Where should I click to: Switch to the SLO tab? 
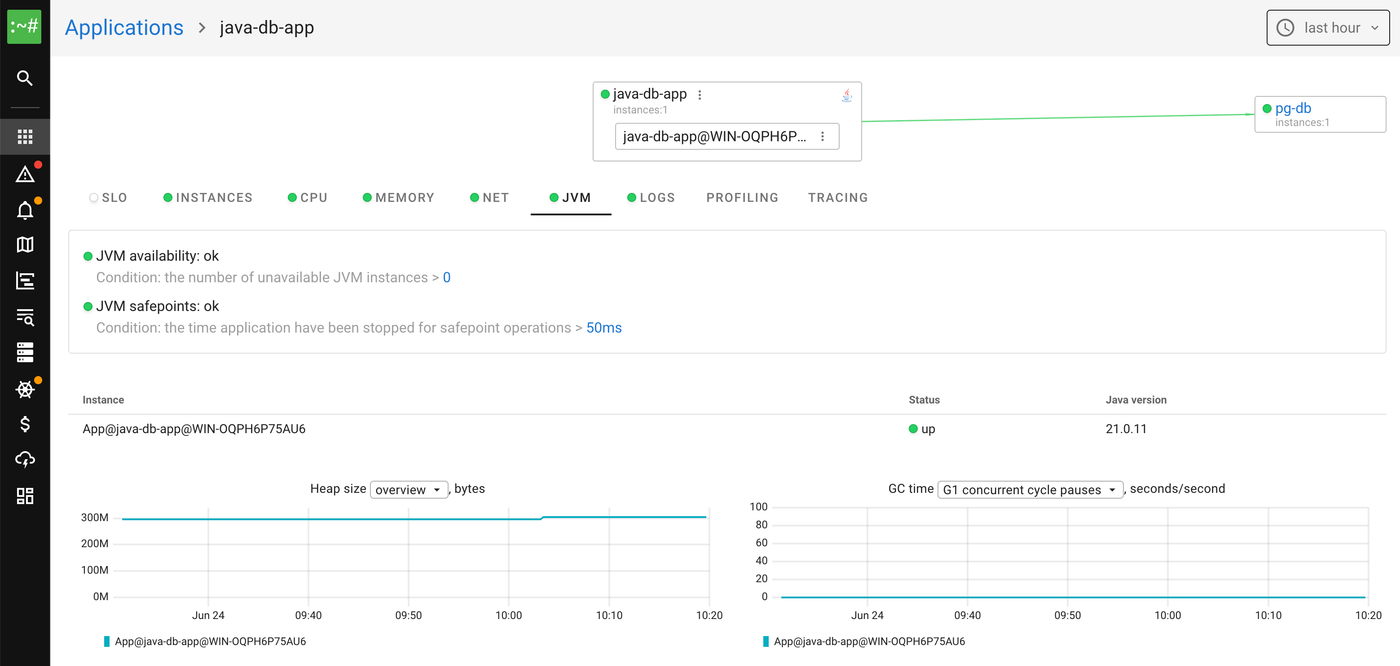[x=108, y=198]
